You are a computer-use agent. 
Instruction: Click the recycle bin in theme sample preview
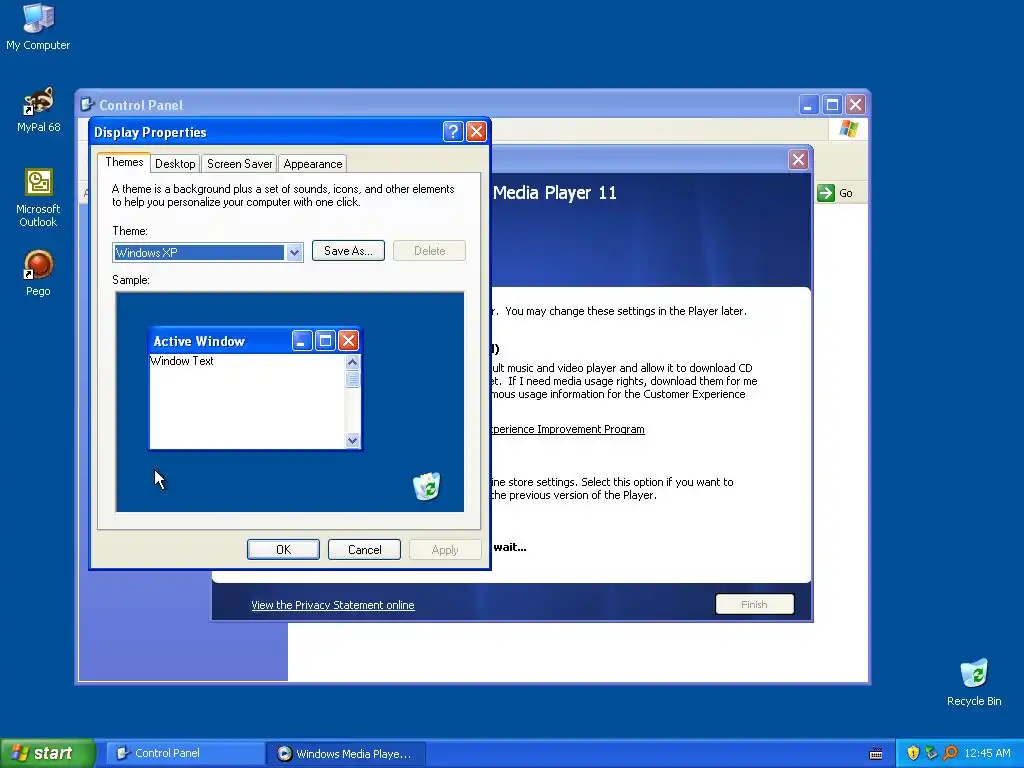pyautogui.click(x=426, y=486)
